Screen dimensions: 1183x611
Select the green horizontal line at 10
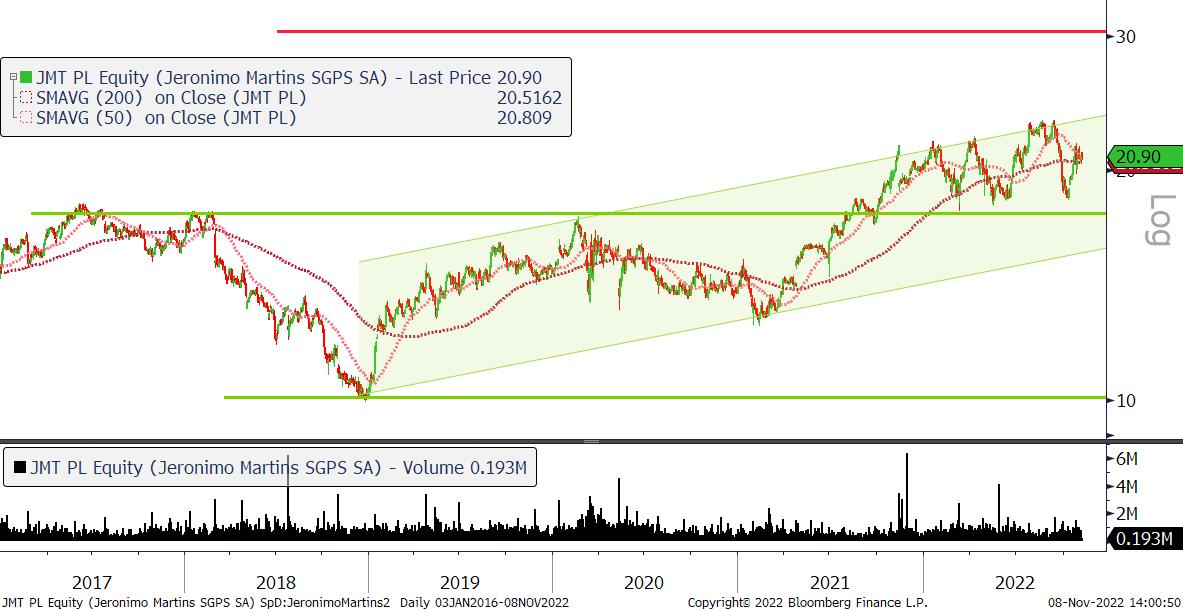point(665,398)
